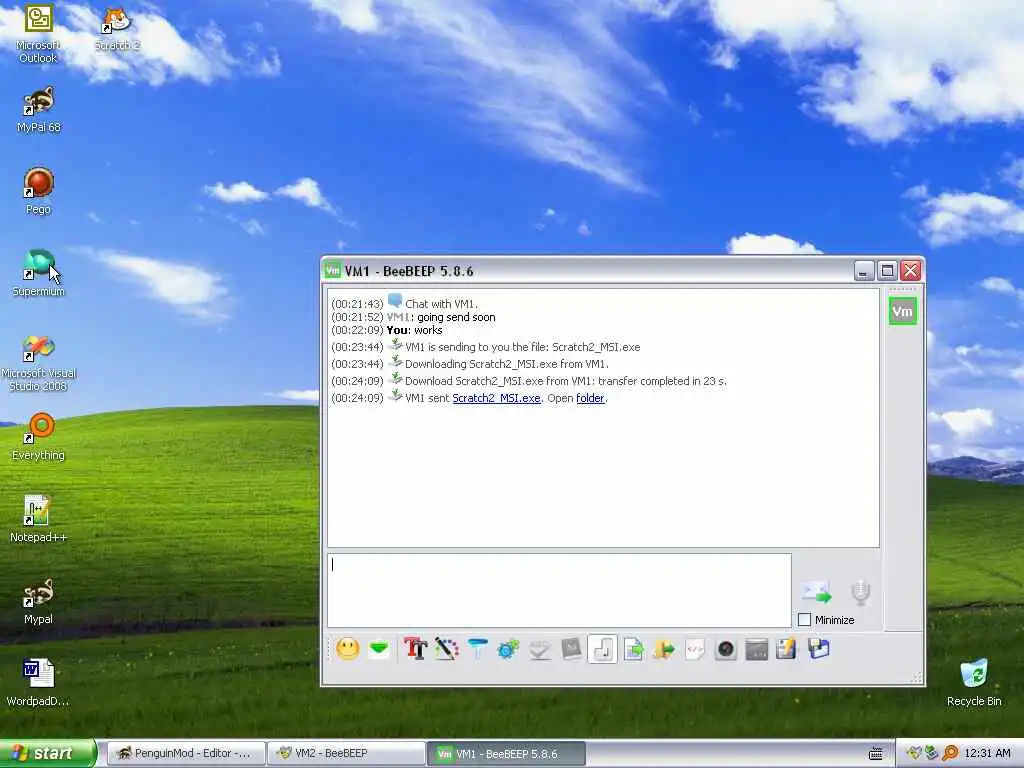
Task: Click the document-with-green-arrow send file icon
Action: pos(633,649)
